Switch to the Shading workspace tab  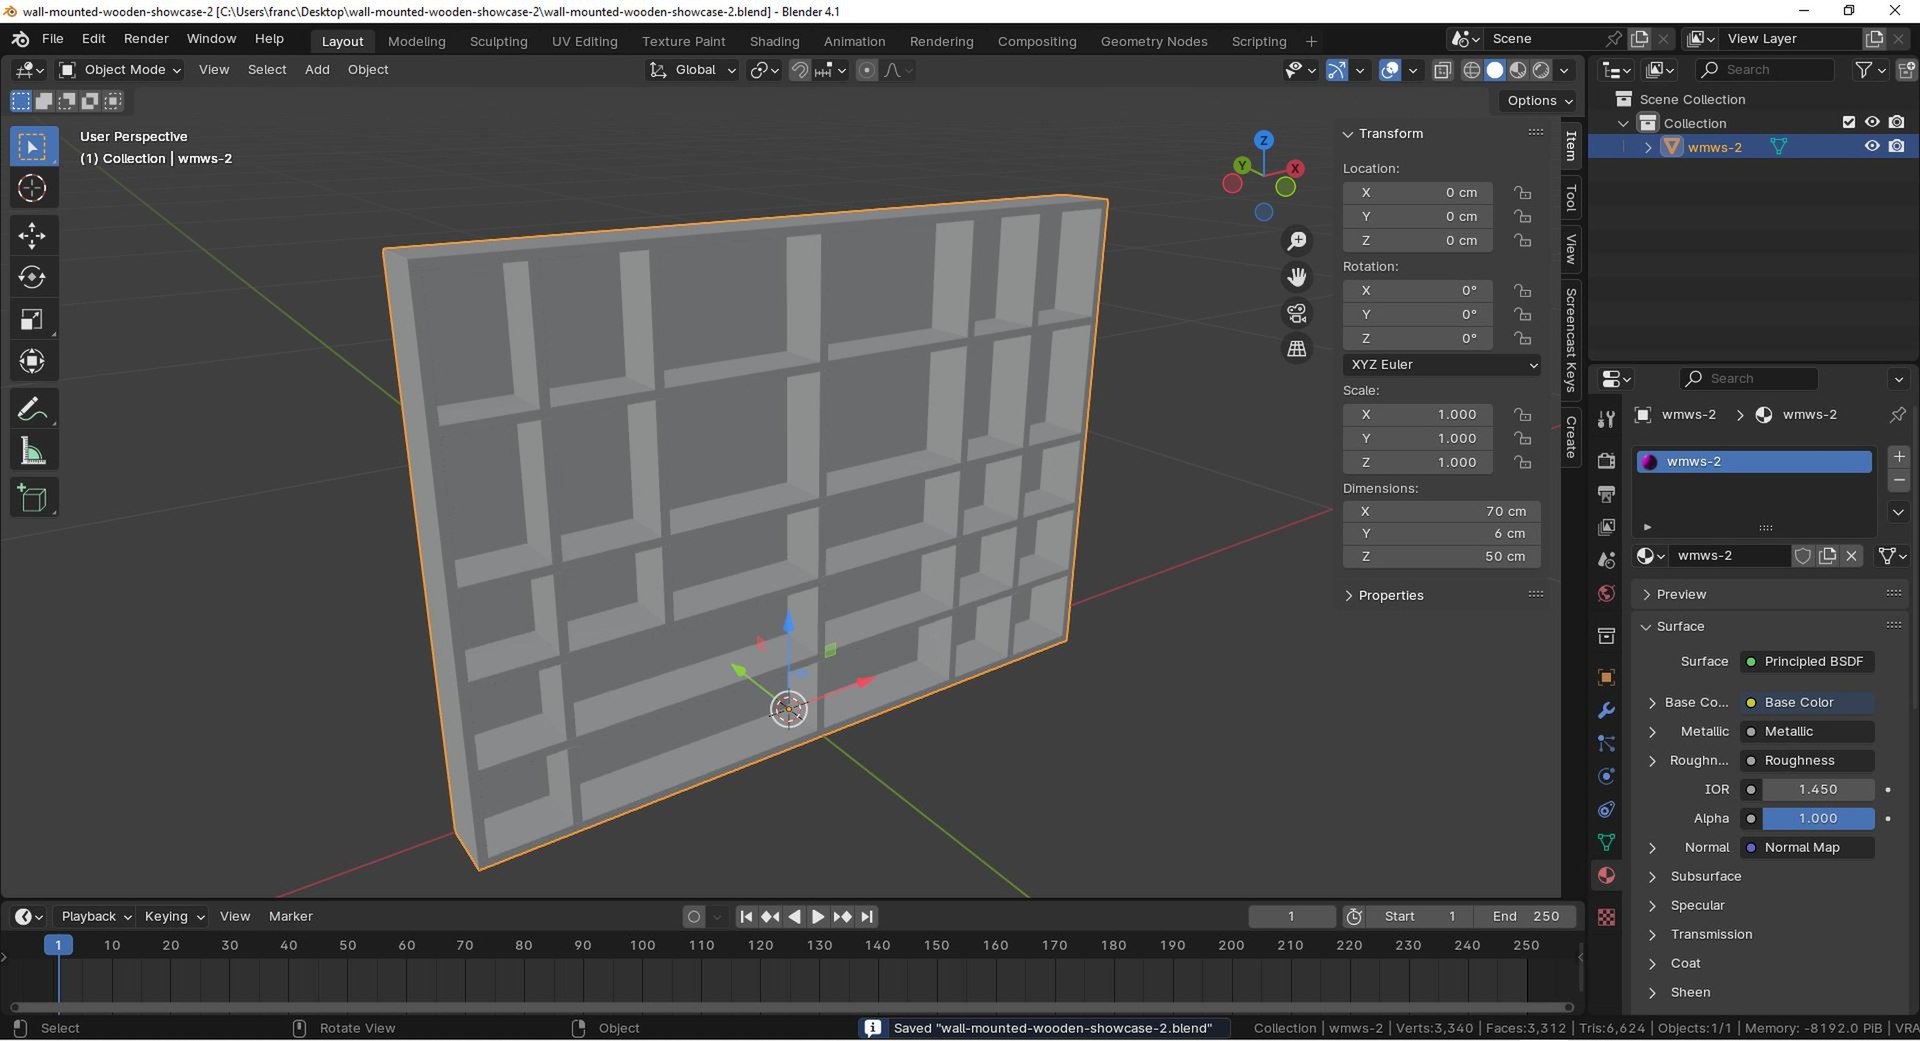pyautogui.click(x=774, y=41)
